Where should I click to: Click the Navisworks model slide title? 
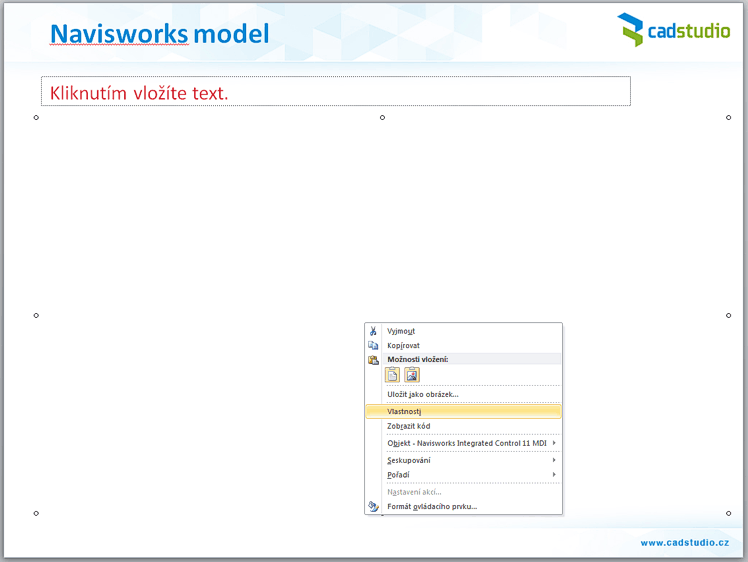click(x=159, y=34)
